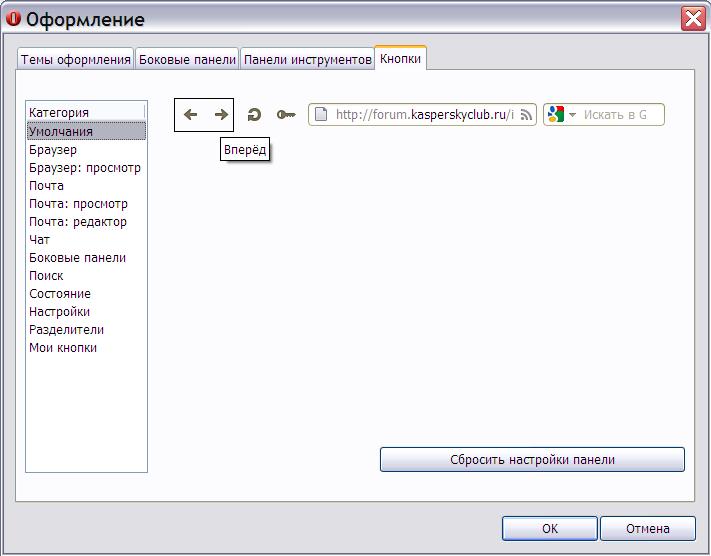Click the Google search engine icon

555,114
